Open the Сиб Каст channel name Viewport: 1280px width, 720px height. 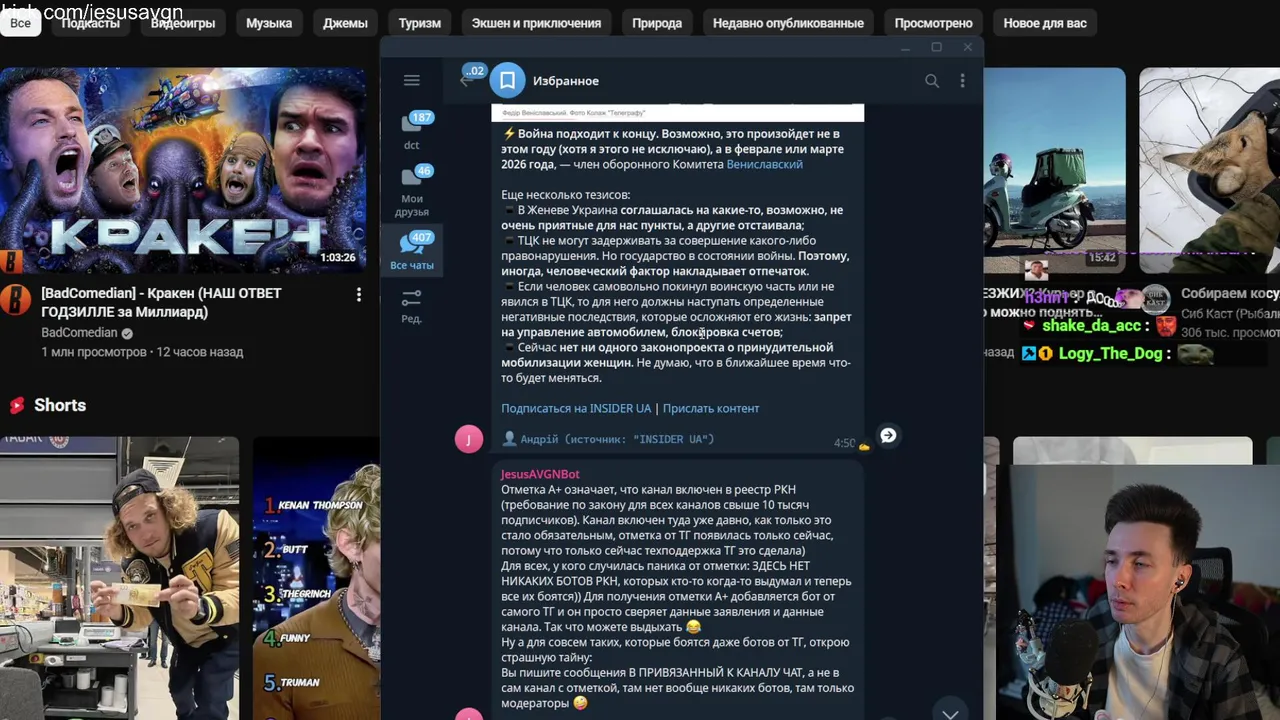point(1230,314)
